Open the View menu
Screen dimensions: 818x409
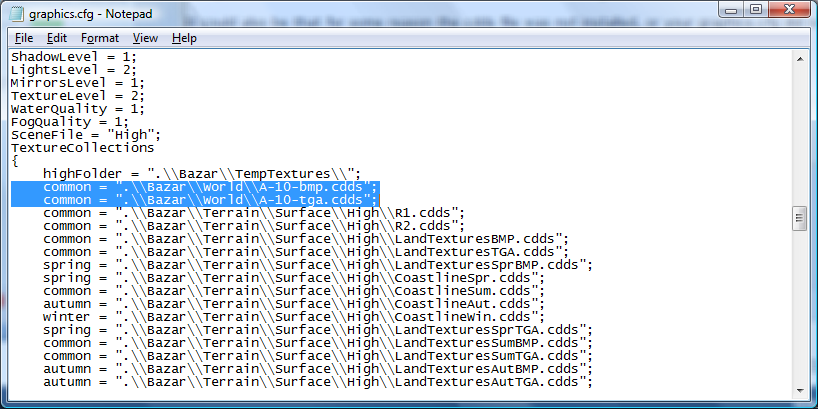point(145,37)
